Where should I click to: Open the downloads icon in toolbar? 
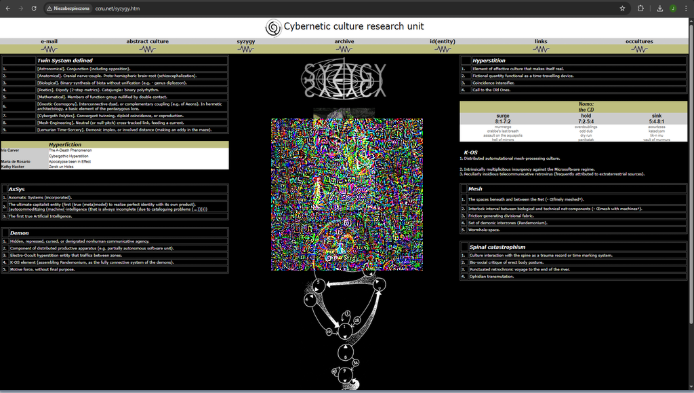coord(659,8)
